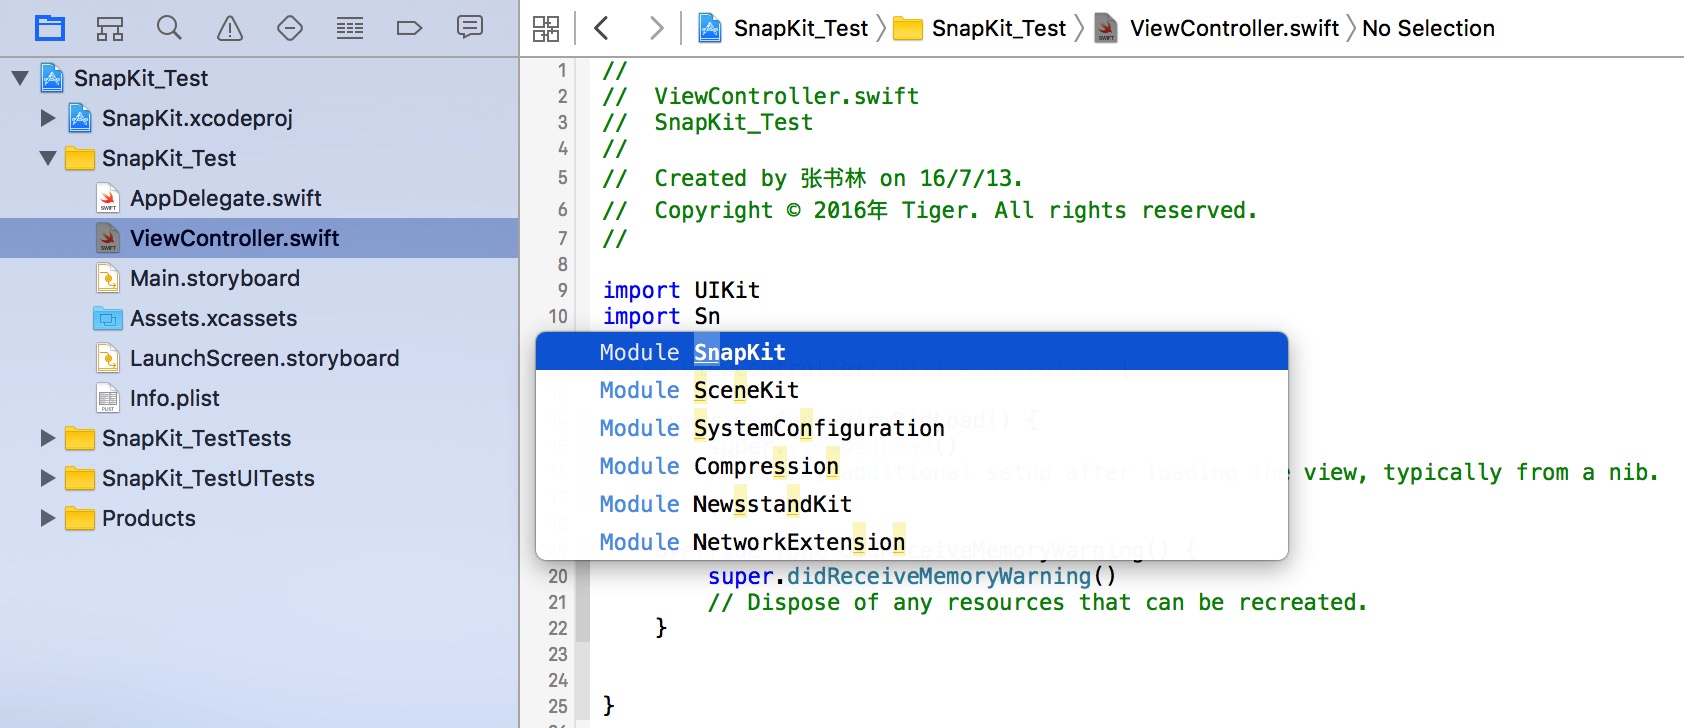Viewport: 1684px width, 728px height.
Task: Choose Module SceneKit completion
Action: [x=912, y=390]
